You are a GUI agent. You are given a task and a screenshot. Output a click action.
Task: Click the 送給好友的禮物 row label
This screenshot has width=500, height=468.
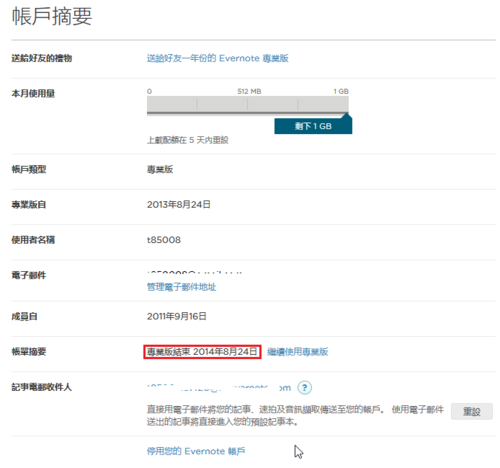[42, 58]
